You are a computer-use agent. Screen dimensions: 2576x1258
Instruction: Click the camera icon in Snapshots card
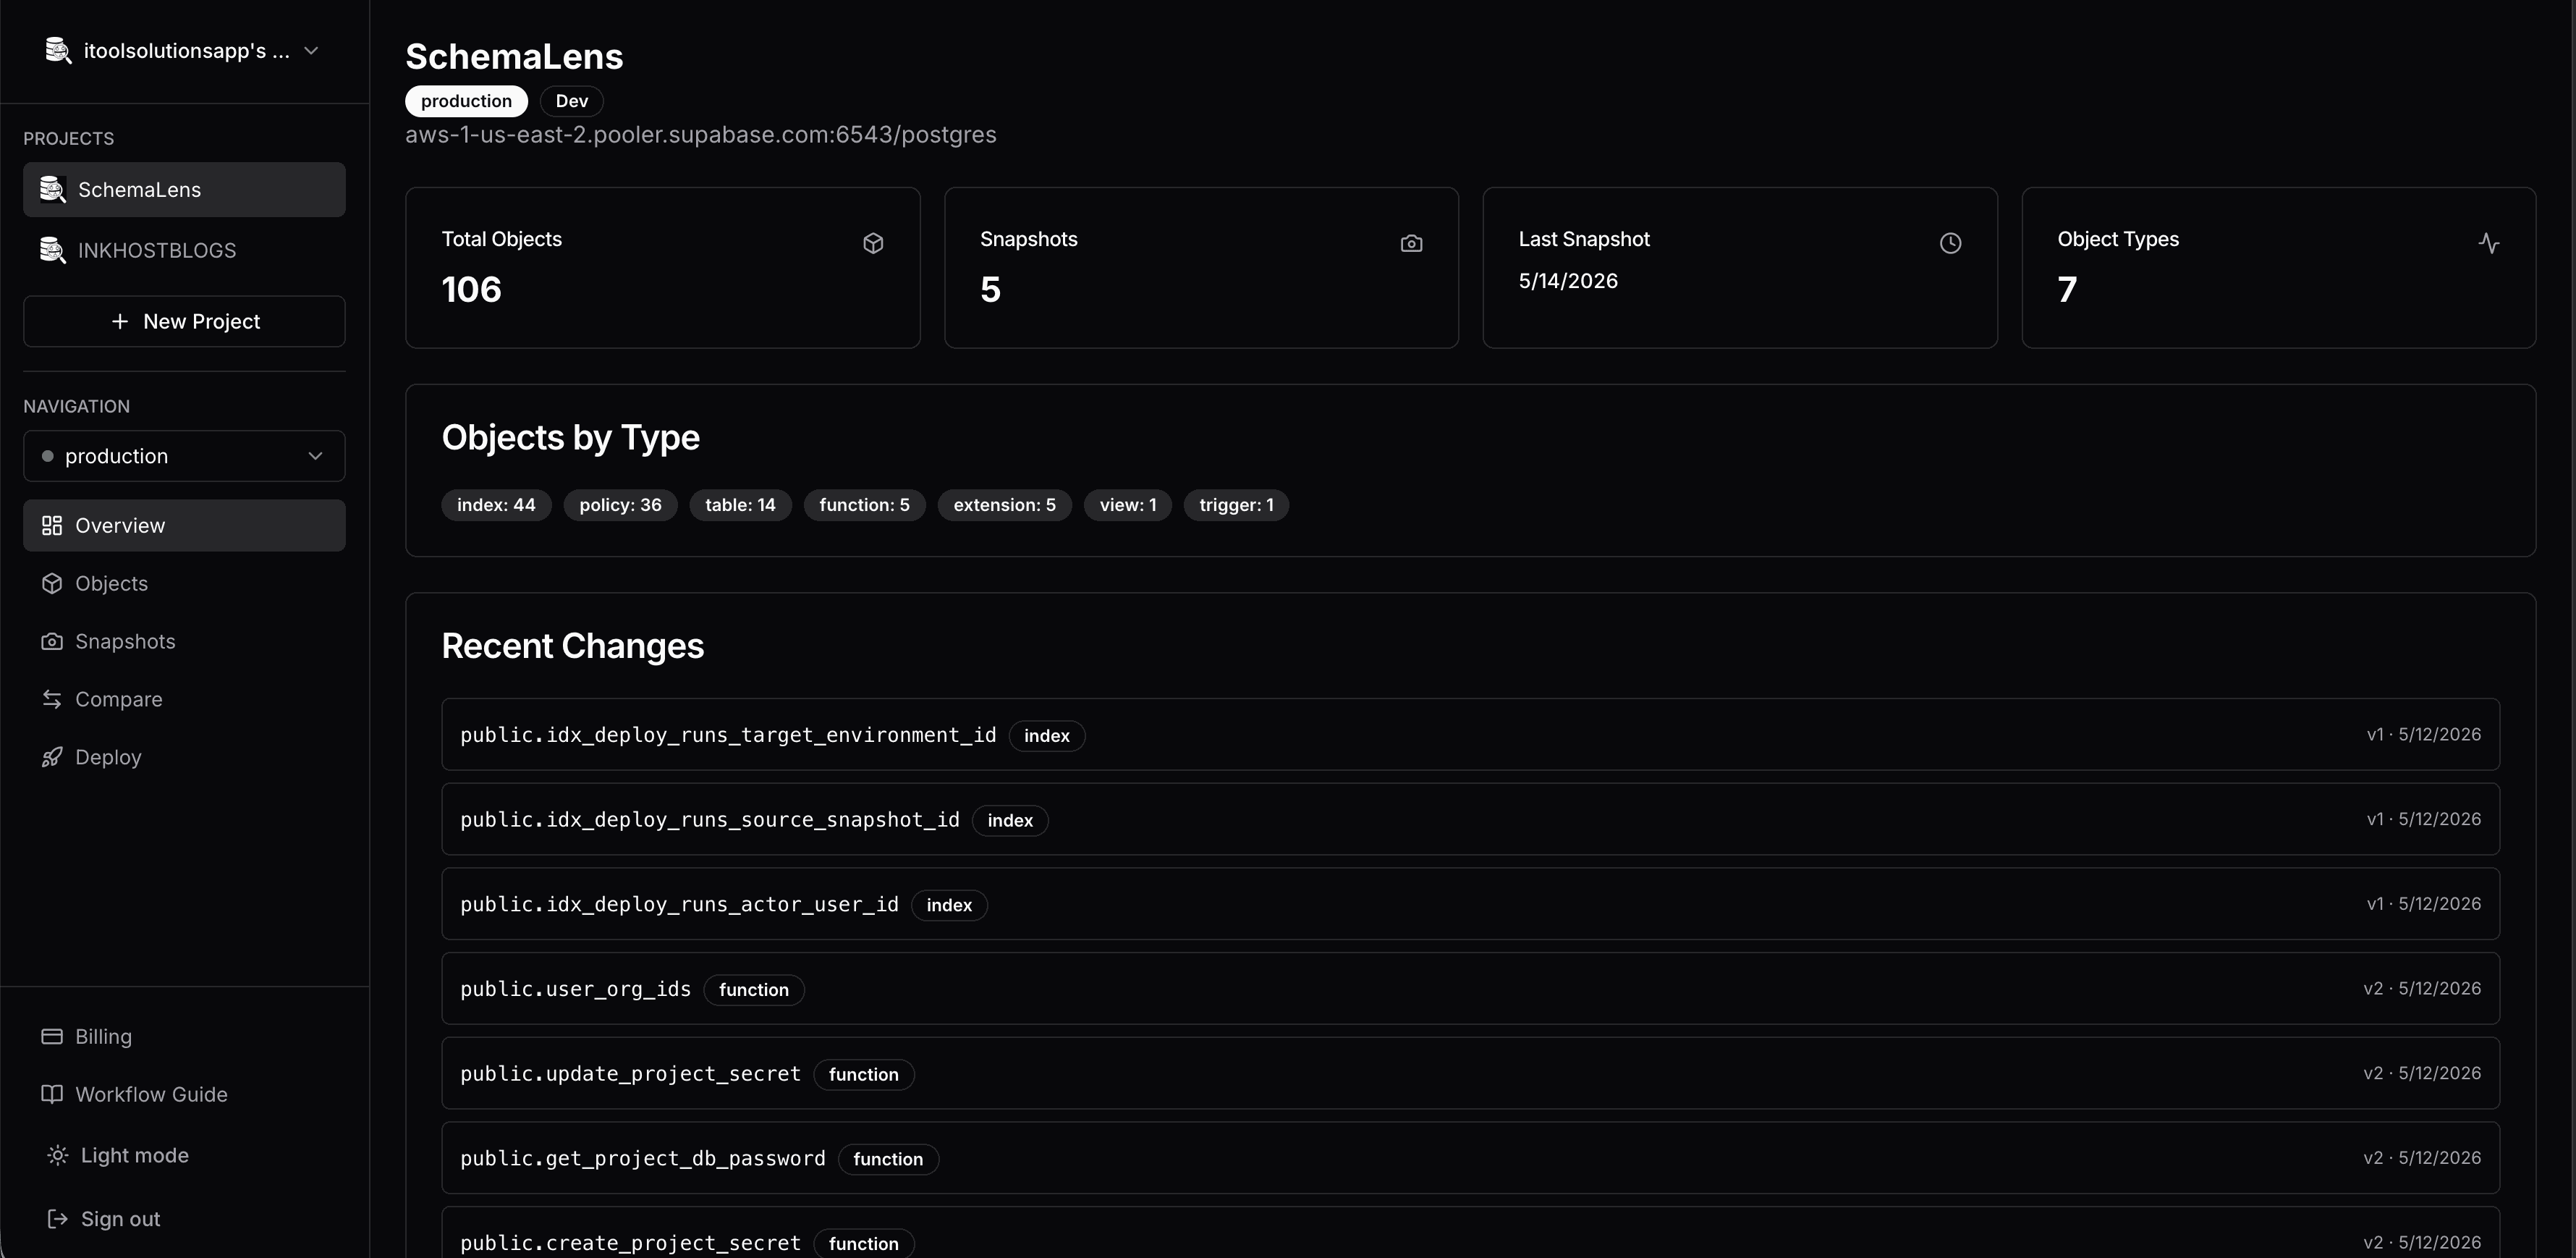pyautogui.click(x=1411, y=243)
